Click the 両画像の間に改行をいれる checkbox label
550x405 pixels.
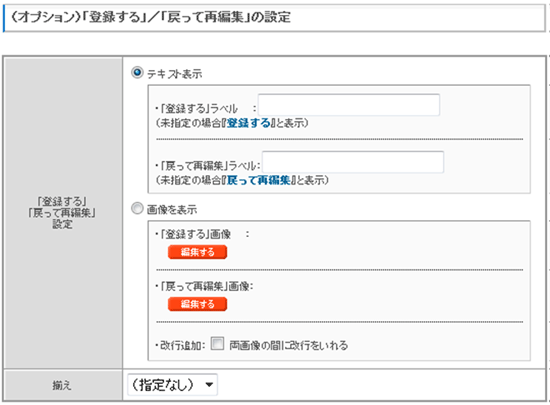[289, 345]
